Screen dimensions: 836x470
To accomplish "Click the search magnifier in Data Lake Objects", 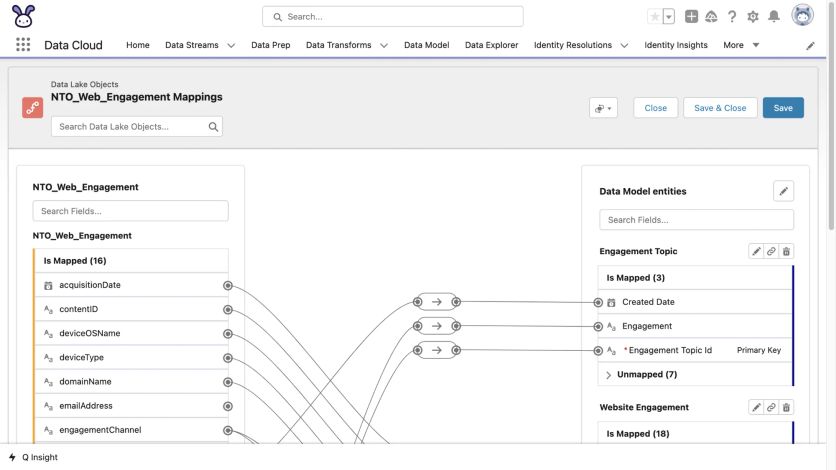I will [x=213, y=127].
